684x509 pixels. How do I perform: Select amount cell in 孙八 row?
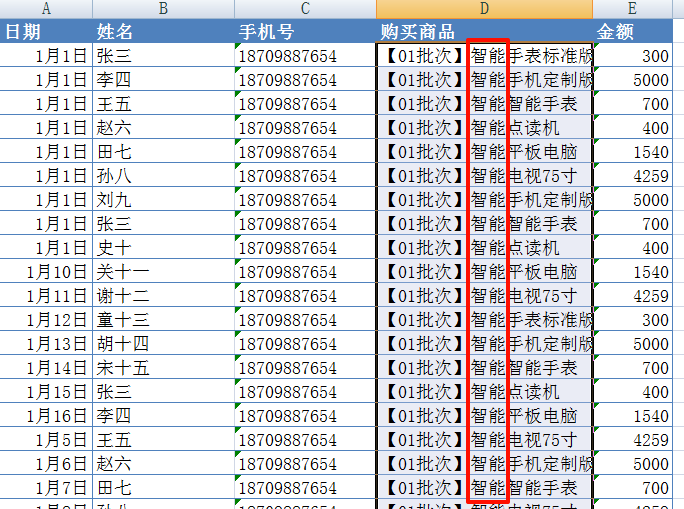632,175
